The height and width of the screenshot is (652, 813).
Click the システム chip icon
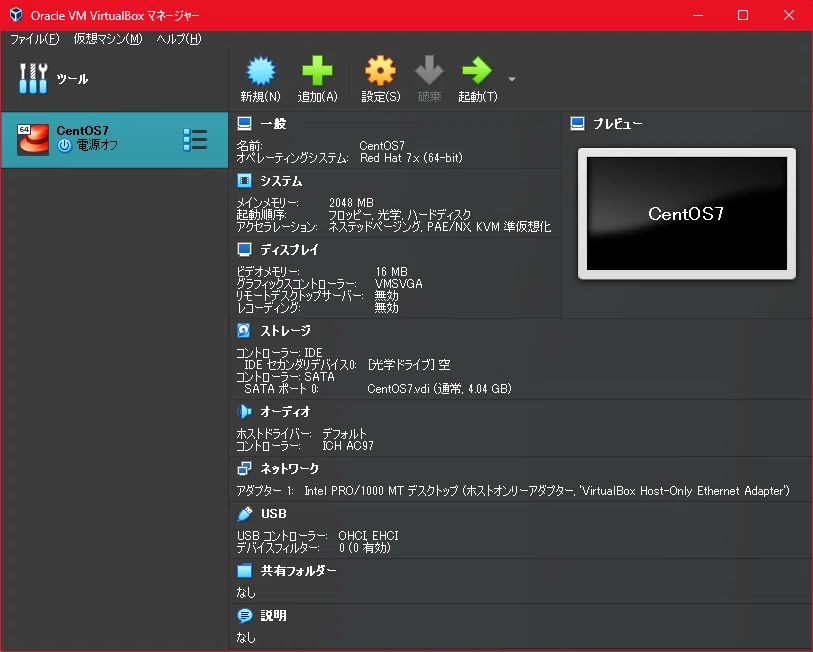coord(244,181)
